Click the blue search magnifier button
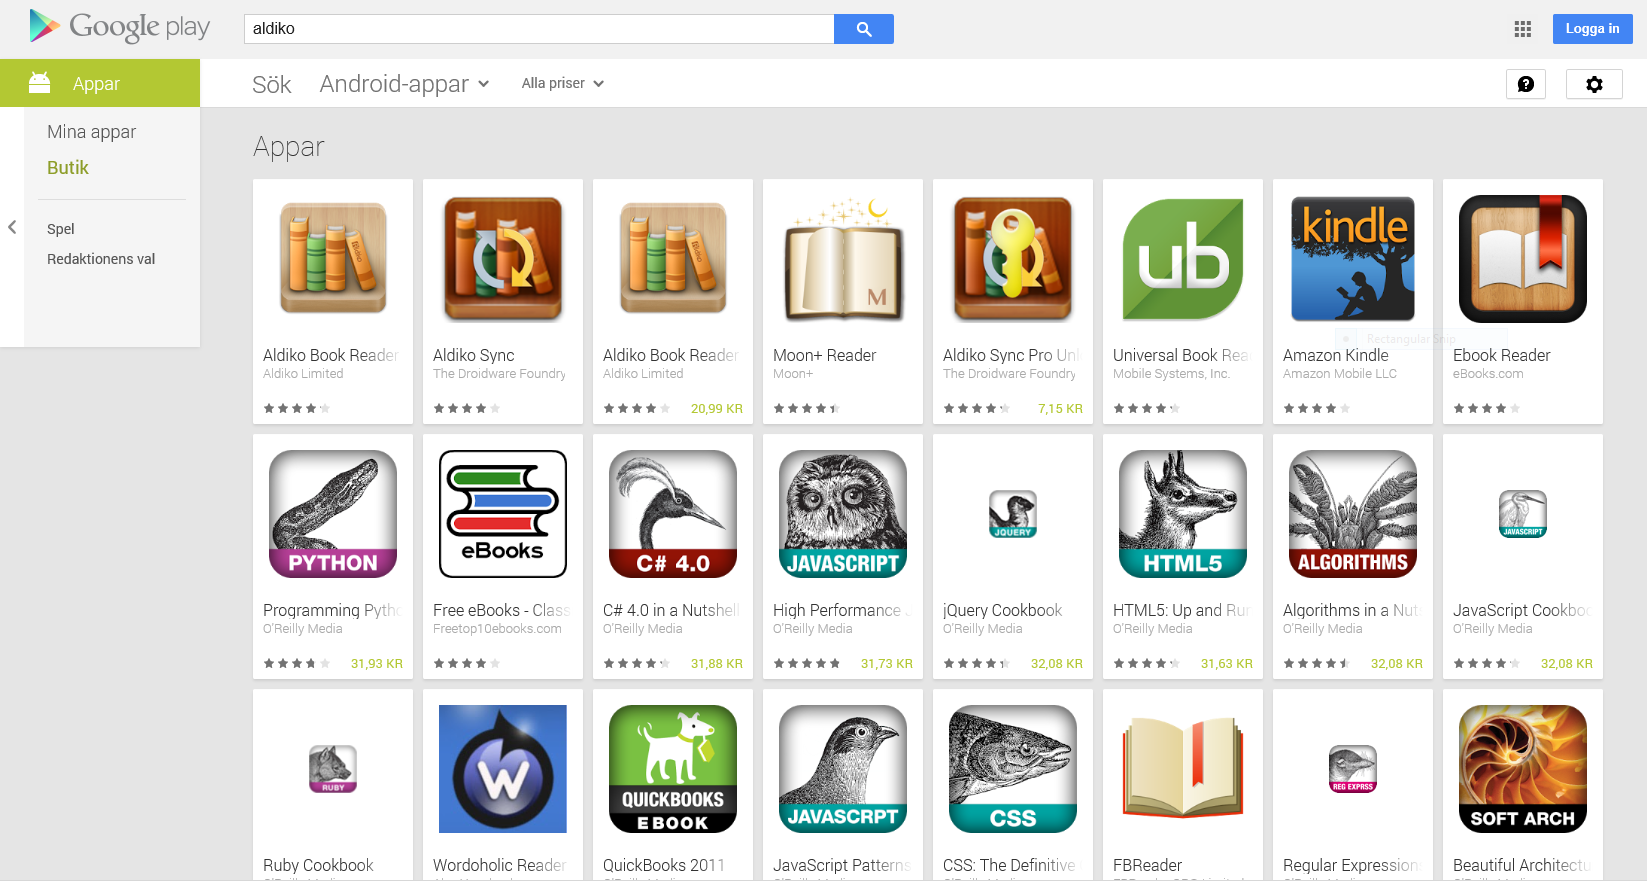The height and width of the screenshot is (881, 1647). click(864, 29)
